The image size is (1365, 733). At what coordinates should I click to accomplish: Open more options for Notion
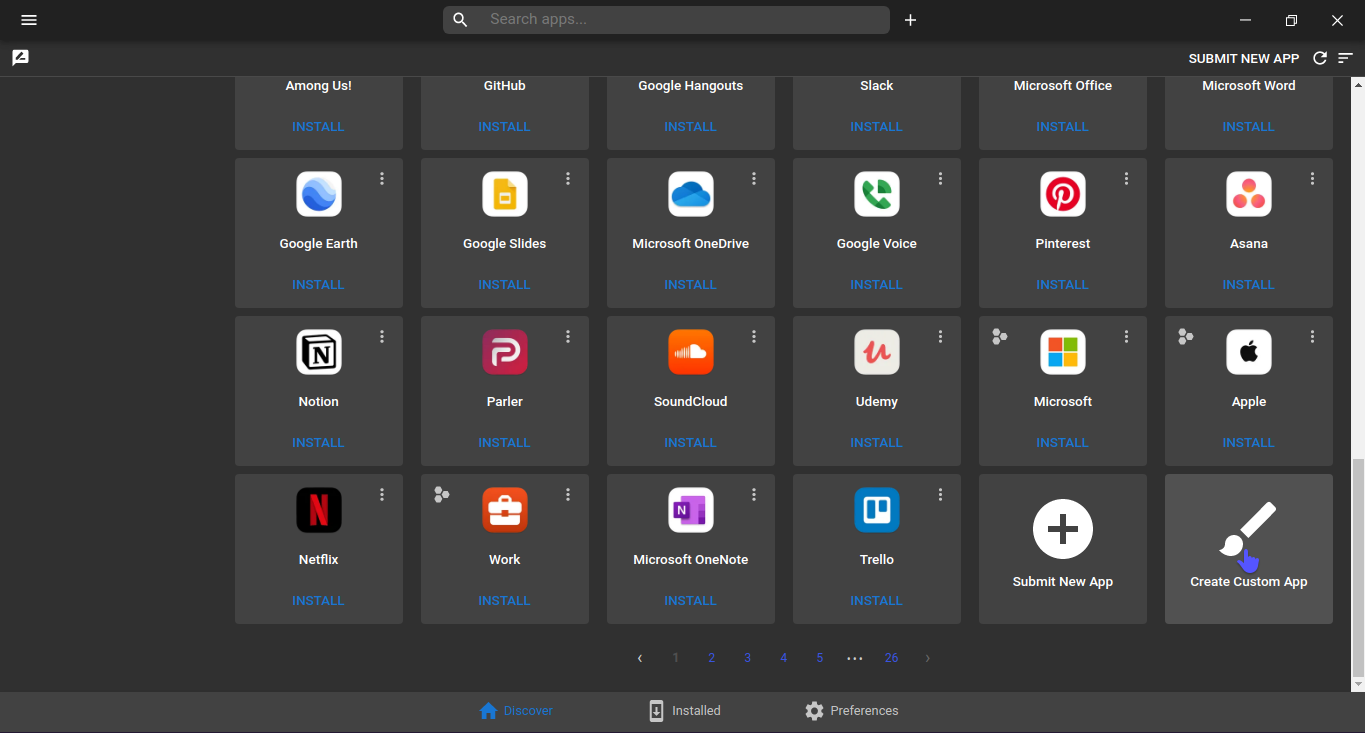click(382, 337)
